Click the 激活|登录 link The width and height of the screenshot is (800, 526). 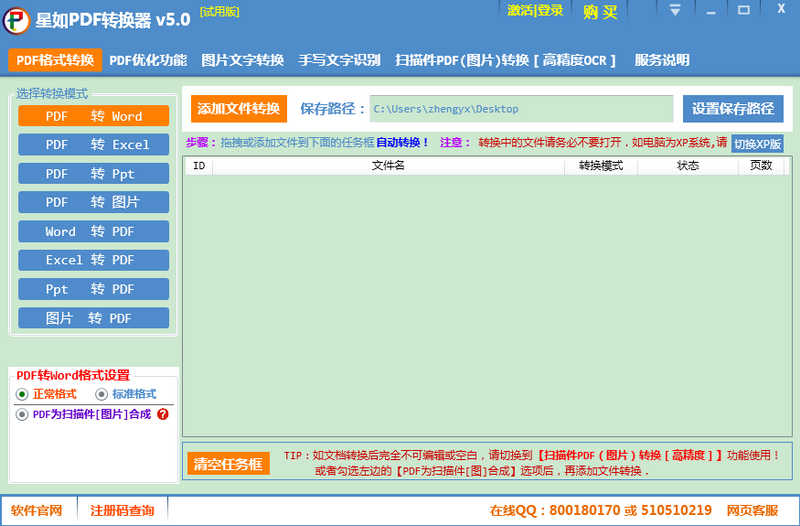click(x=535, y=10)
